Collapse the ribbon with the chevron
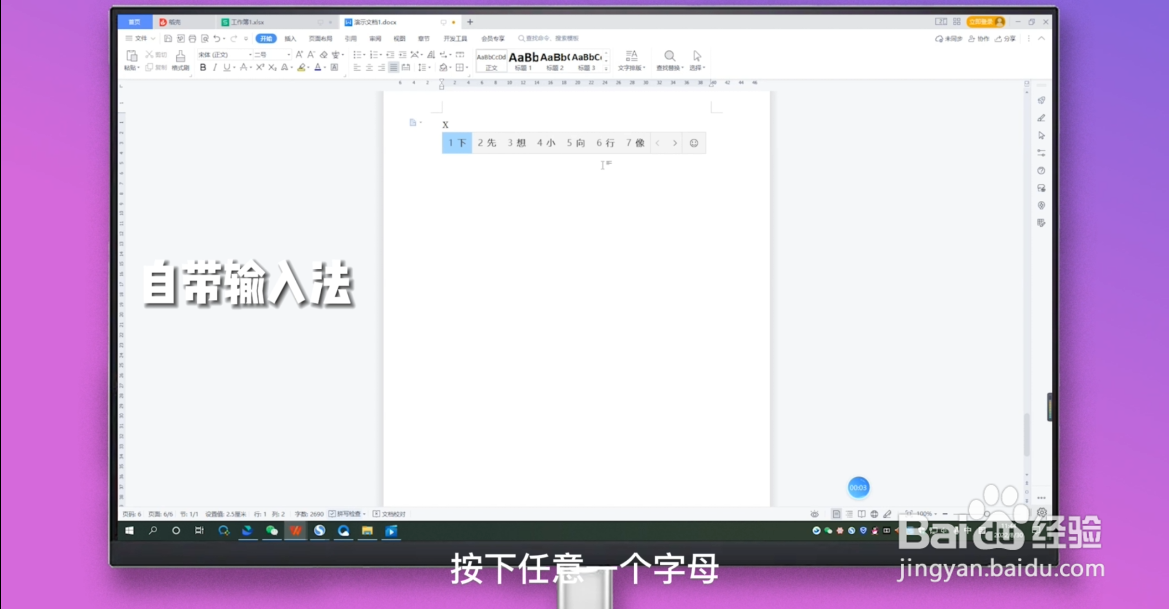This screenshot has height=609, width=1169. (1042, 39)
